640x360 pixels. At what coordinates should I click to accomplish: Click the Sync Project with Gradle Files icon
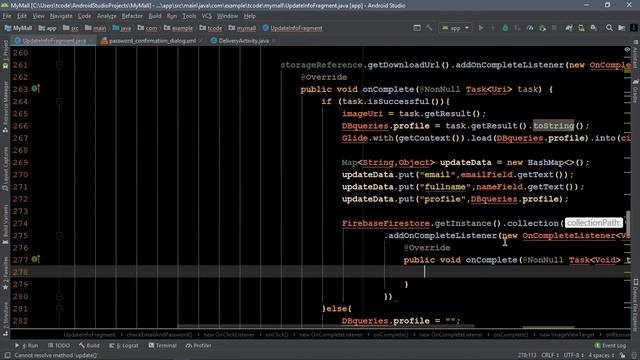(569, 28)
